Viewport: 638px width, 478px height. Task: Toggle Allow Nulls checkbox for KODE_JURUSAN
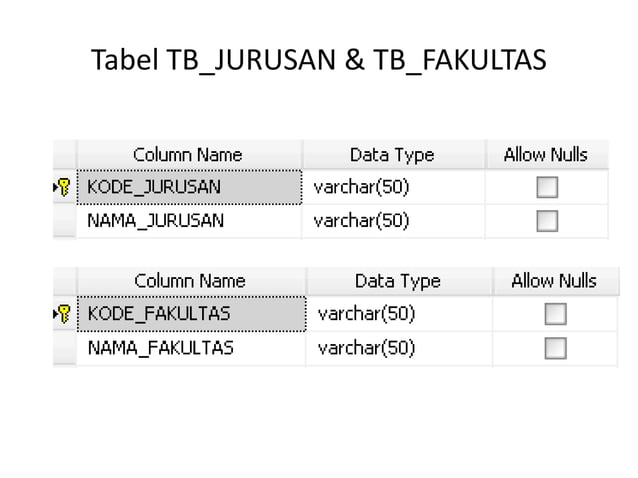547,187
